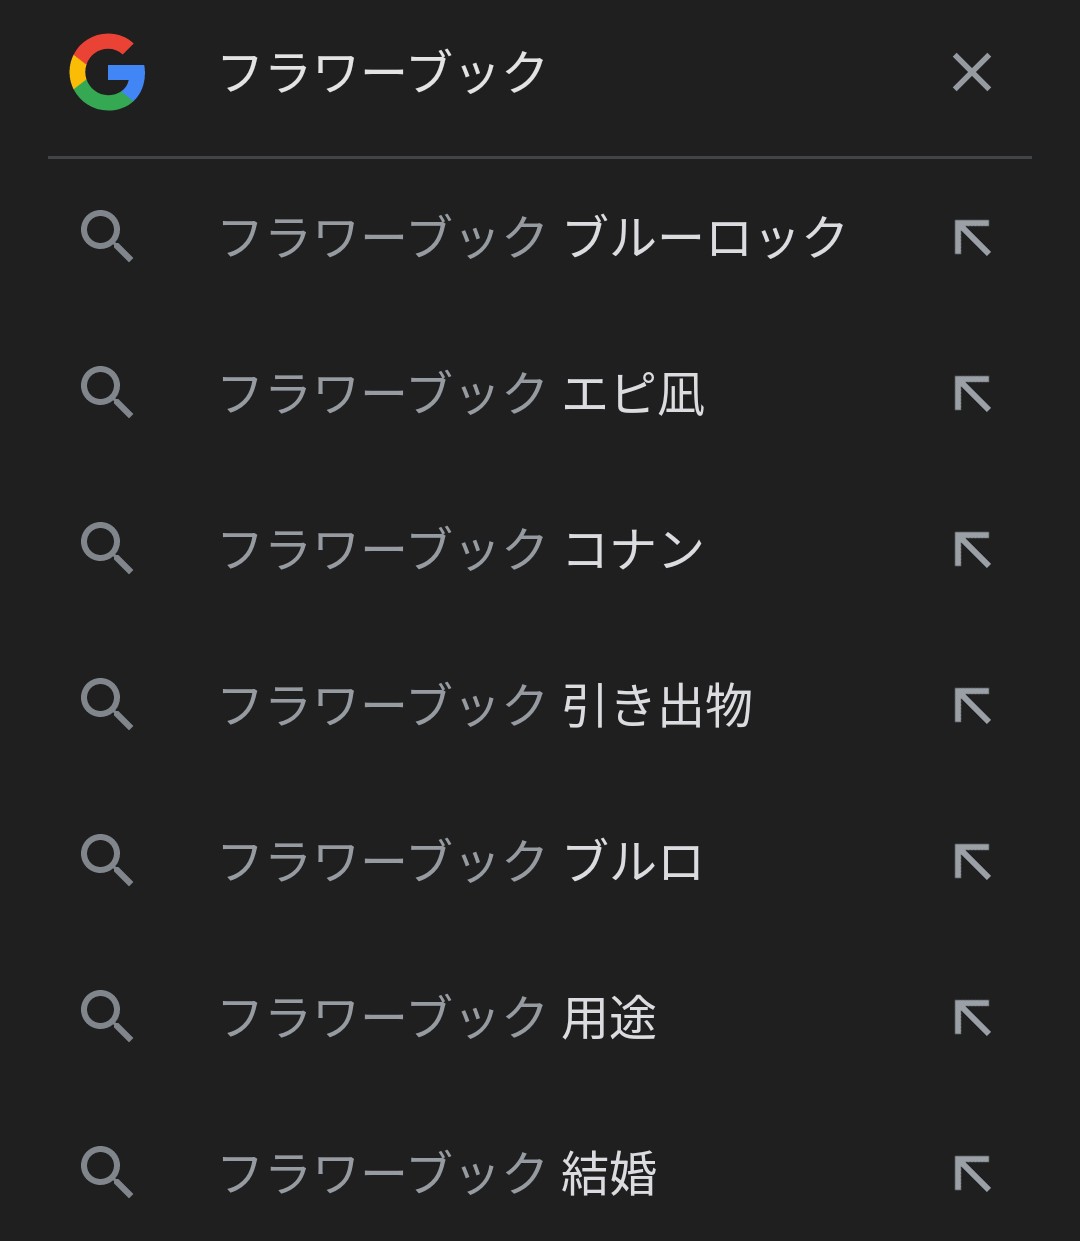Viewport: 1080px width, 1241px height.
Task: Insert エピ凪 suggestion using arrow icon
Action: click(972, 394)
